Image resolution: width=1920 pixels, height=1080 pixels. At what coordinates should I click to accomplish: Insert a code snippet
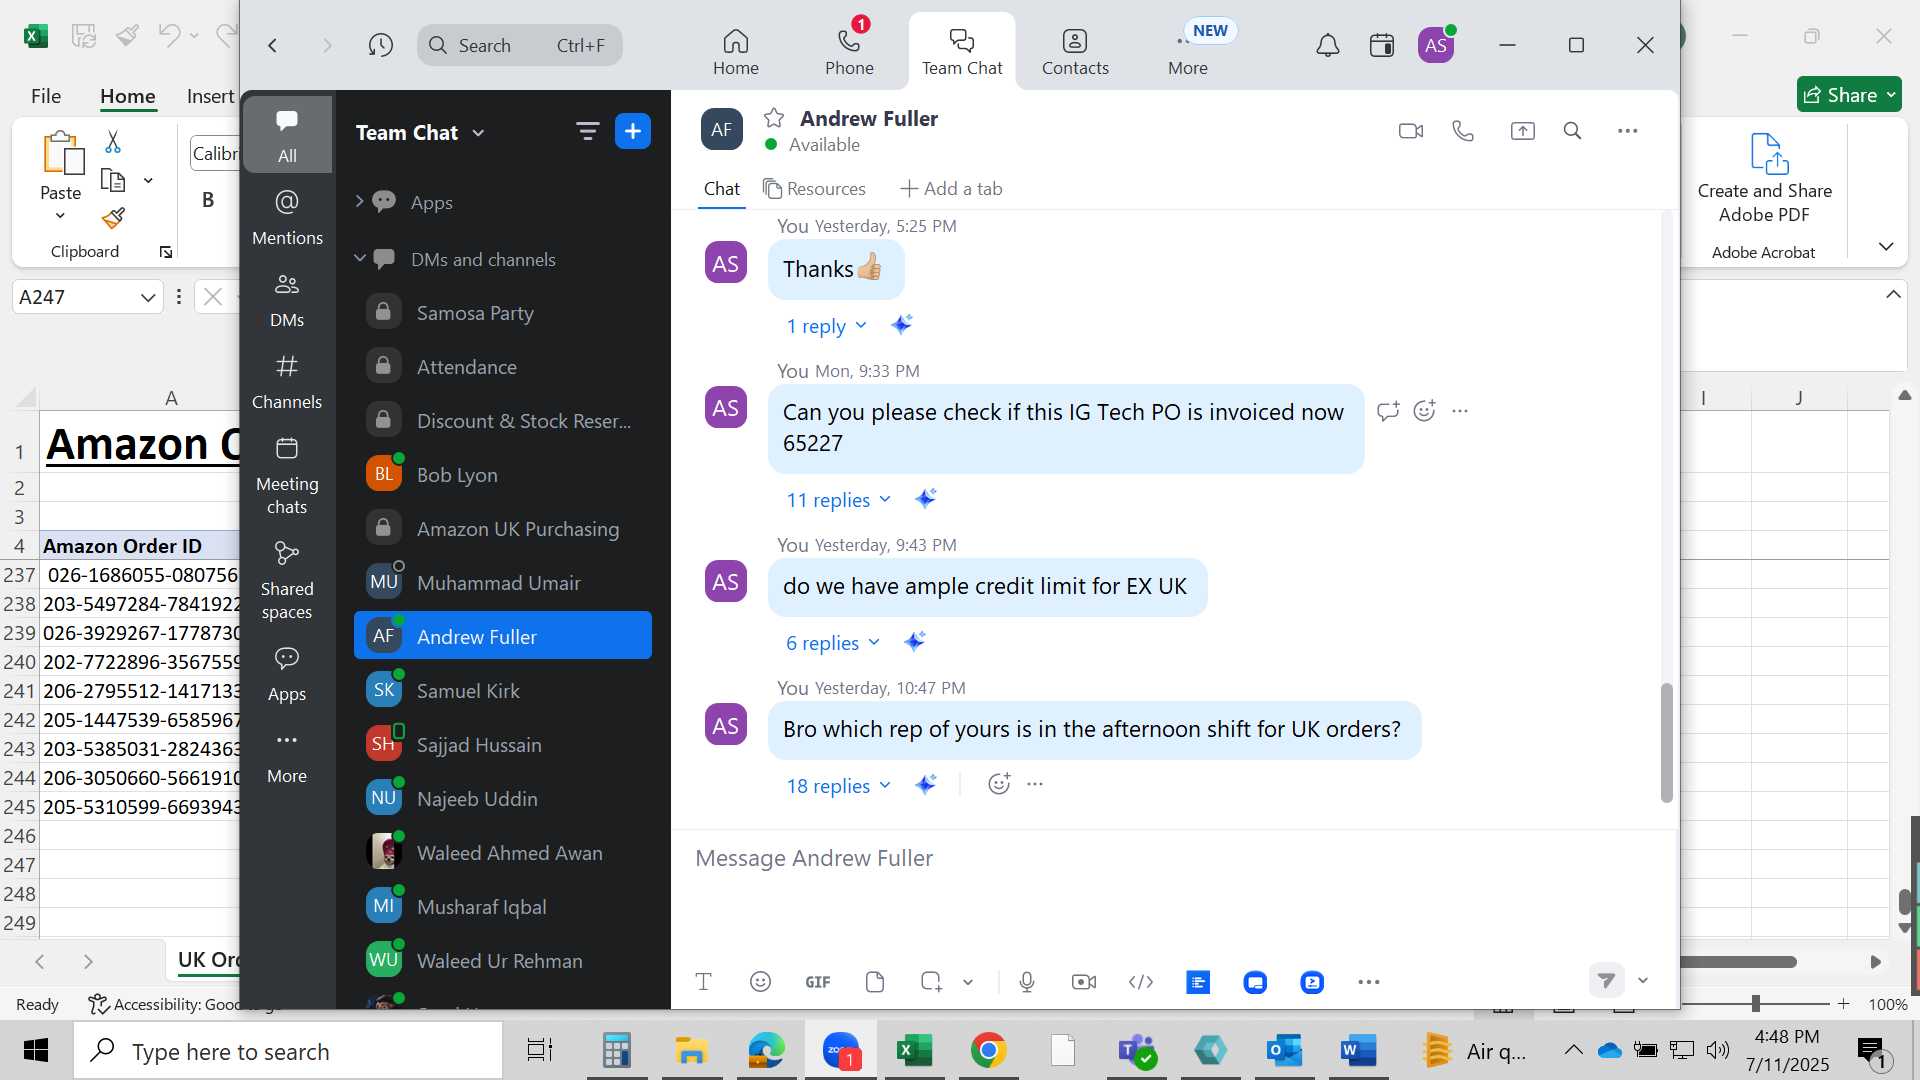[1140, 982]
